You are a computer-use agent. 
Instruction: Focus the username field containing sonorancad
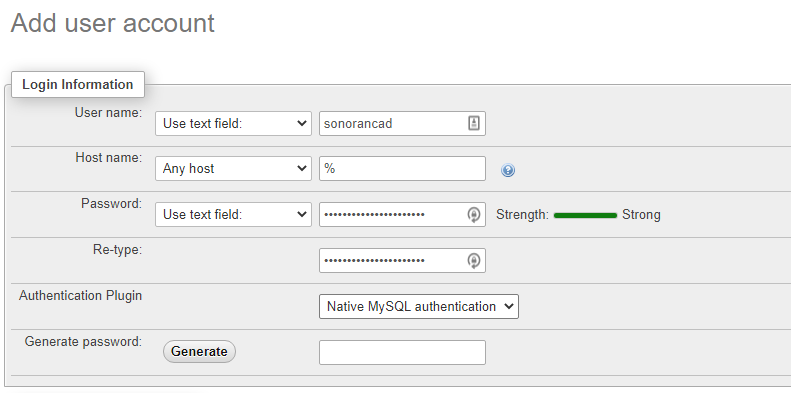point(402,123)
